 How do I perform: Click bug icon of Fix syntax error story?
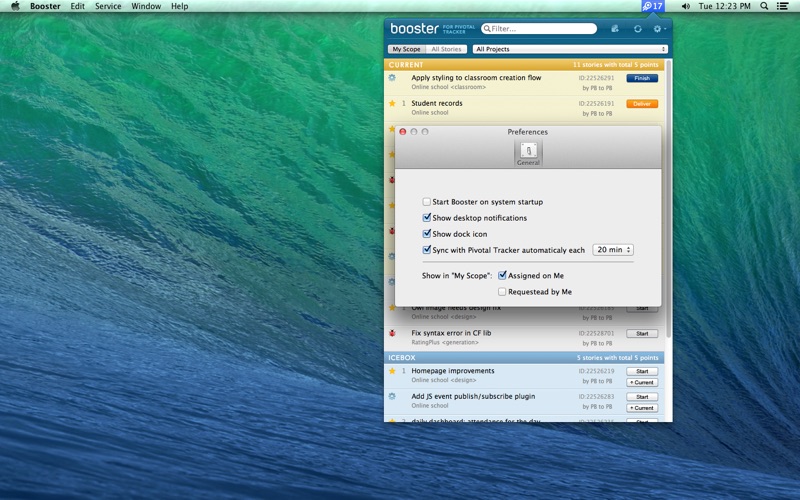tap(392, 333)
